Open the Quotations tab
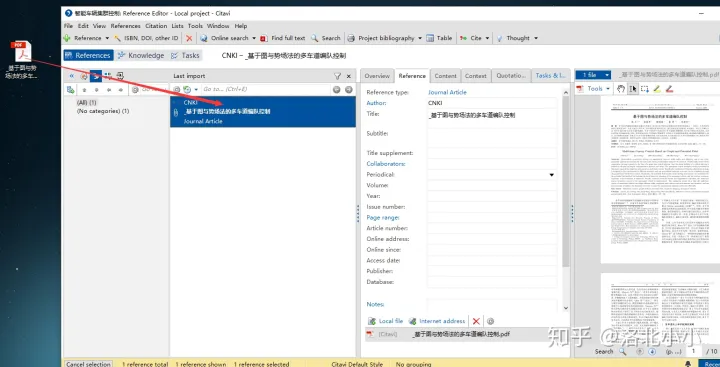720x367 pixels. 511,76
